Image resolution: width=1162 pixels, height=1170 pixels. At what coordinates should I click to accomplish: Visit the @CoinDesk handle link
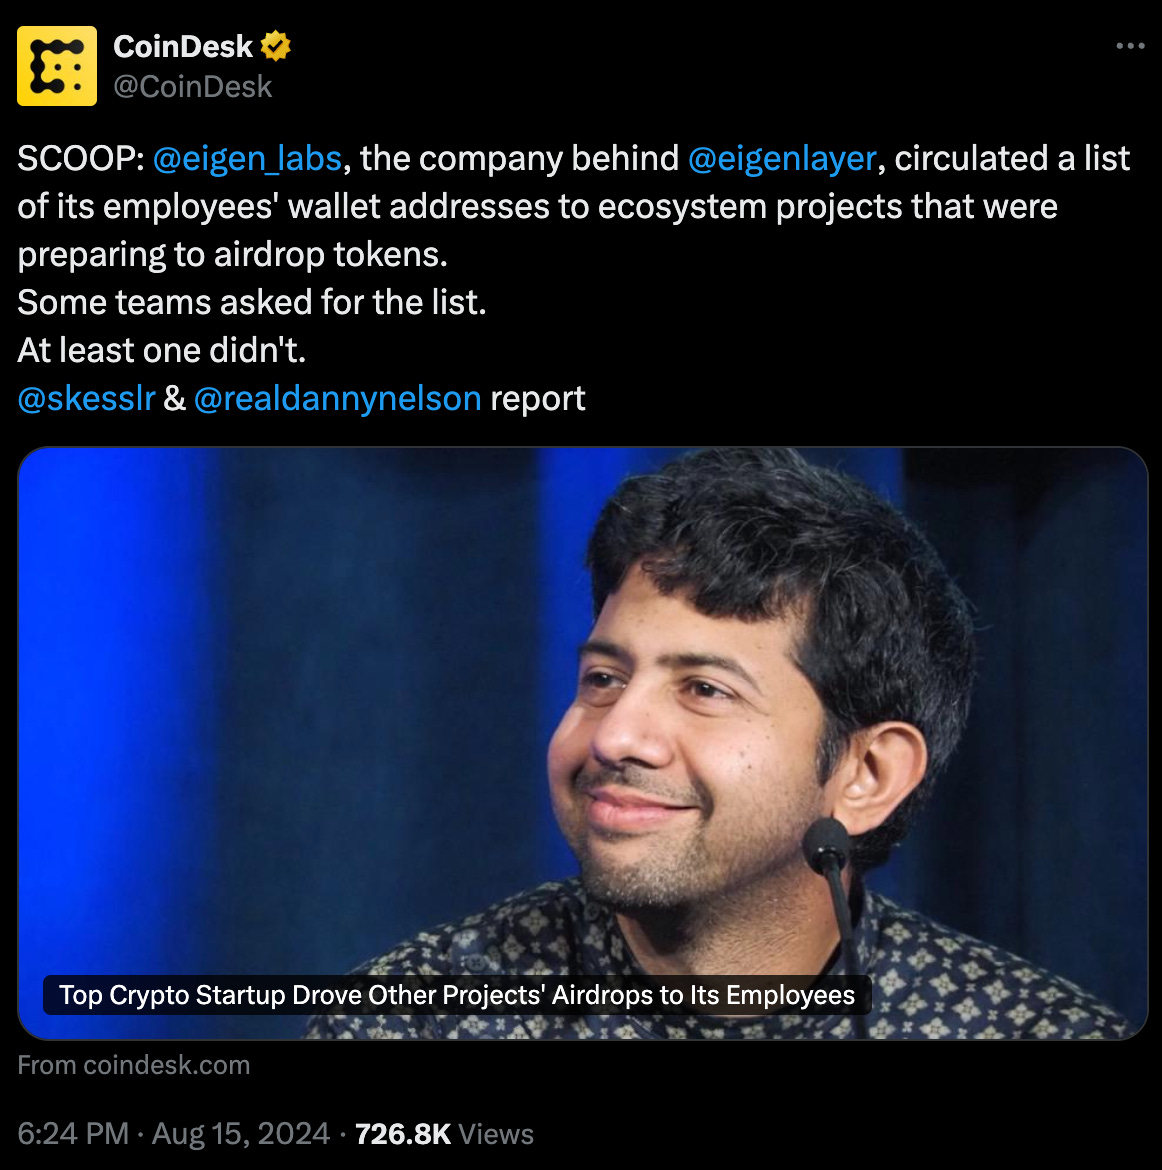click(193, 87)
